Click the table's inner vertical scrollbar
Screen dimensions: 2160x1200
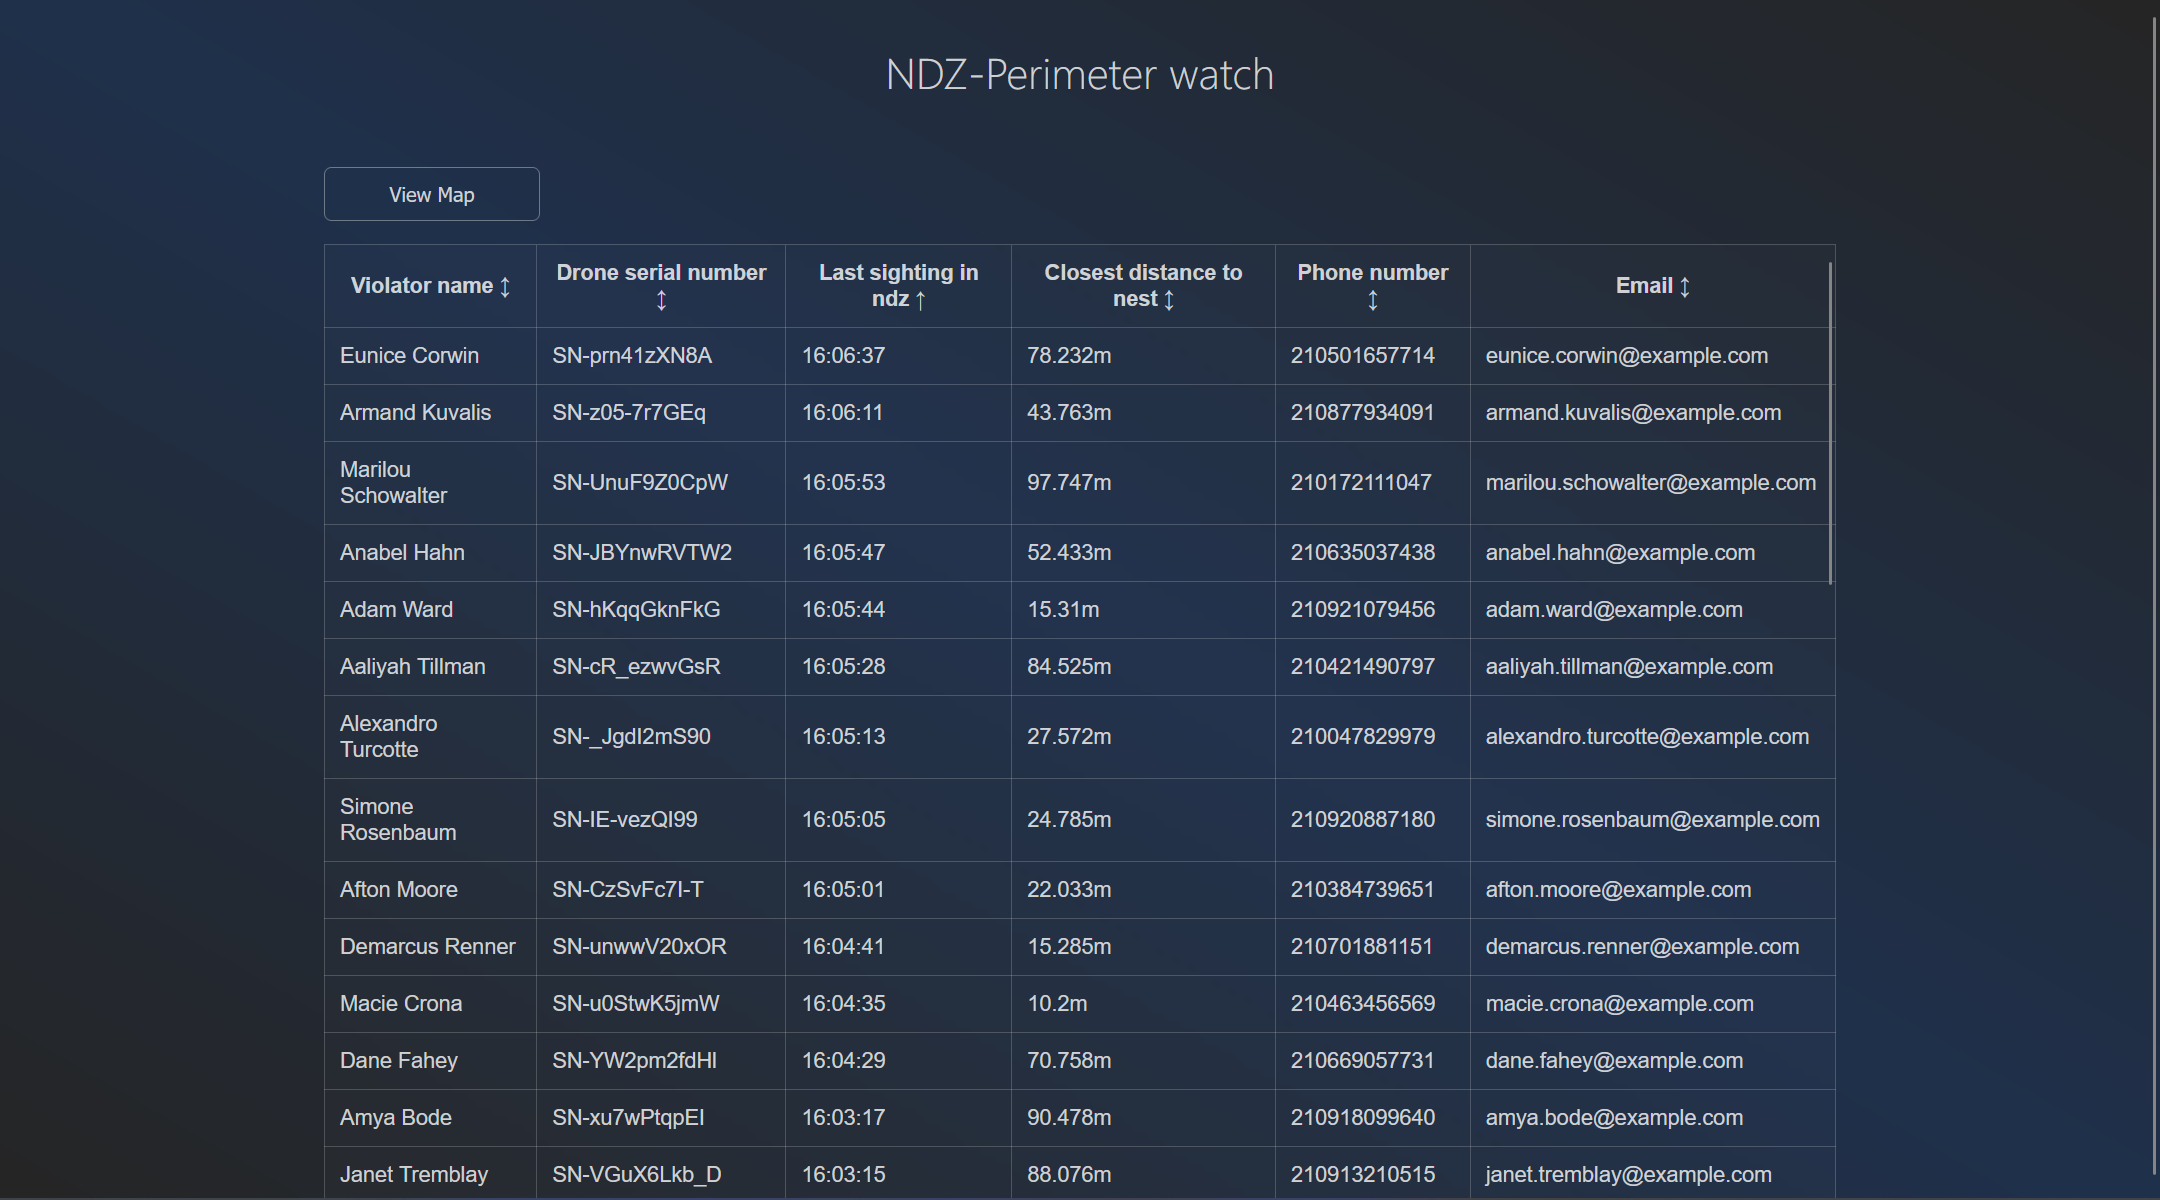point(1830,424)
